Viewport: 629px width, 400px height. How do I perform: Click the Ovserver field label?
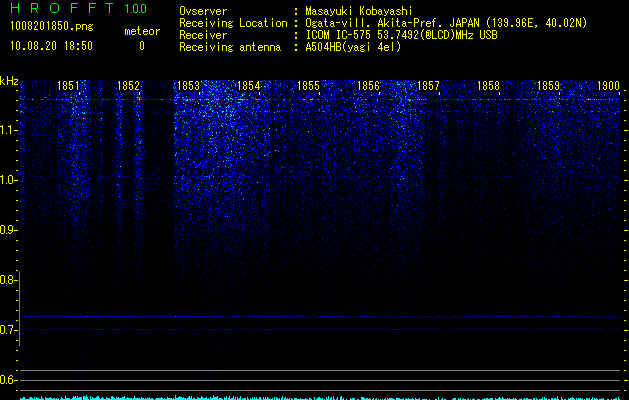(x=203, y=11)
